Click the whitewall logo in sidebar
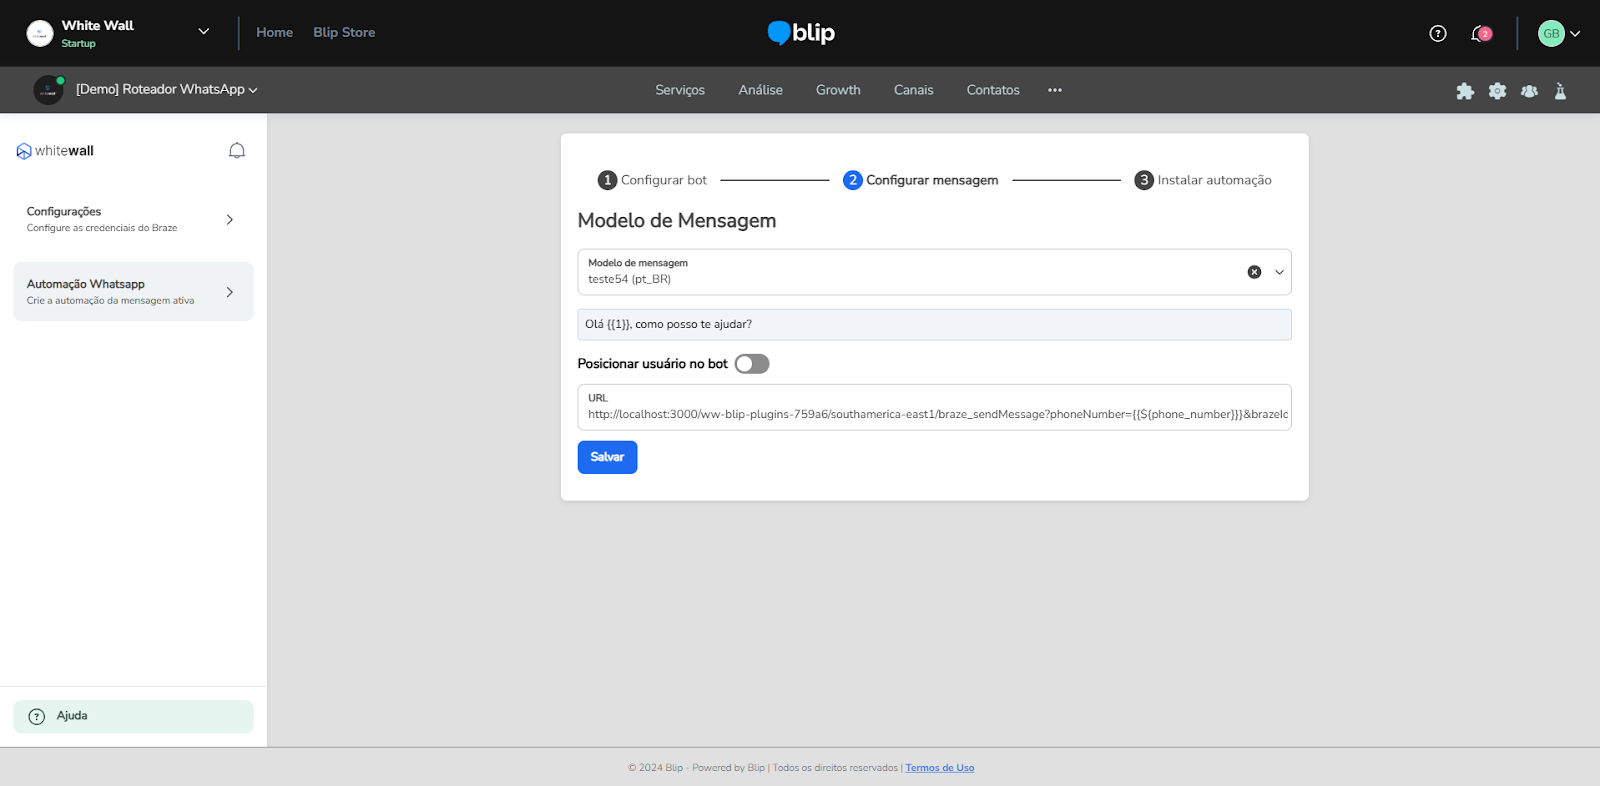The height and width of the screenshot is (786, 1600). pos(55,151)
